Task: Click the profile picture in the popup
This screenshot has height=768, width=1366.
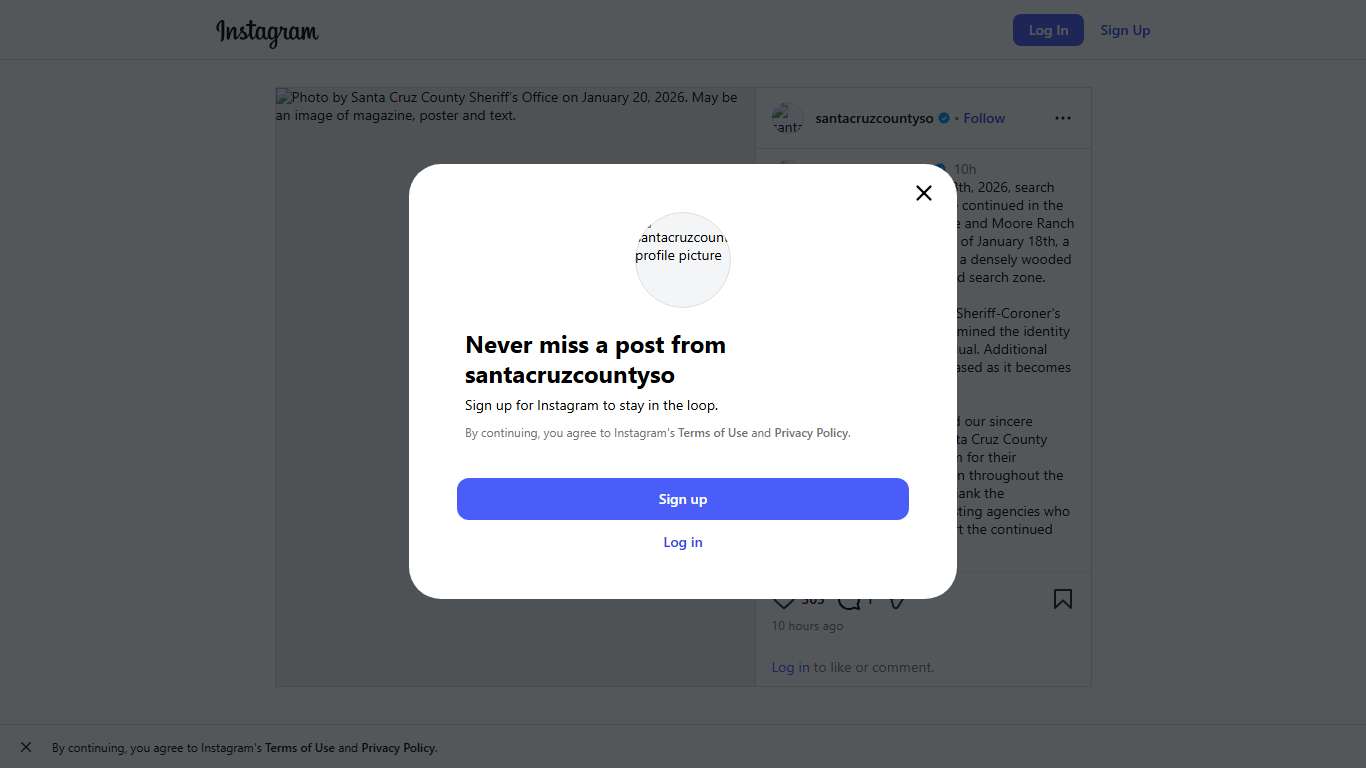Action: coord(683,259)
